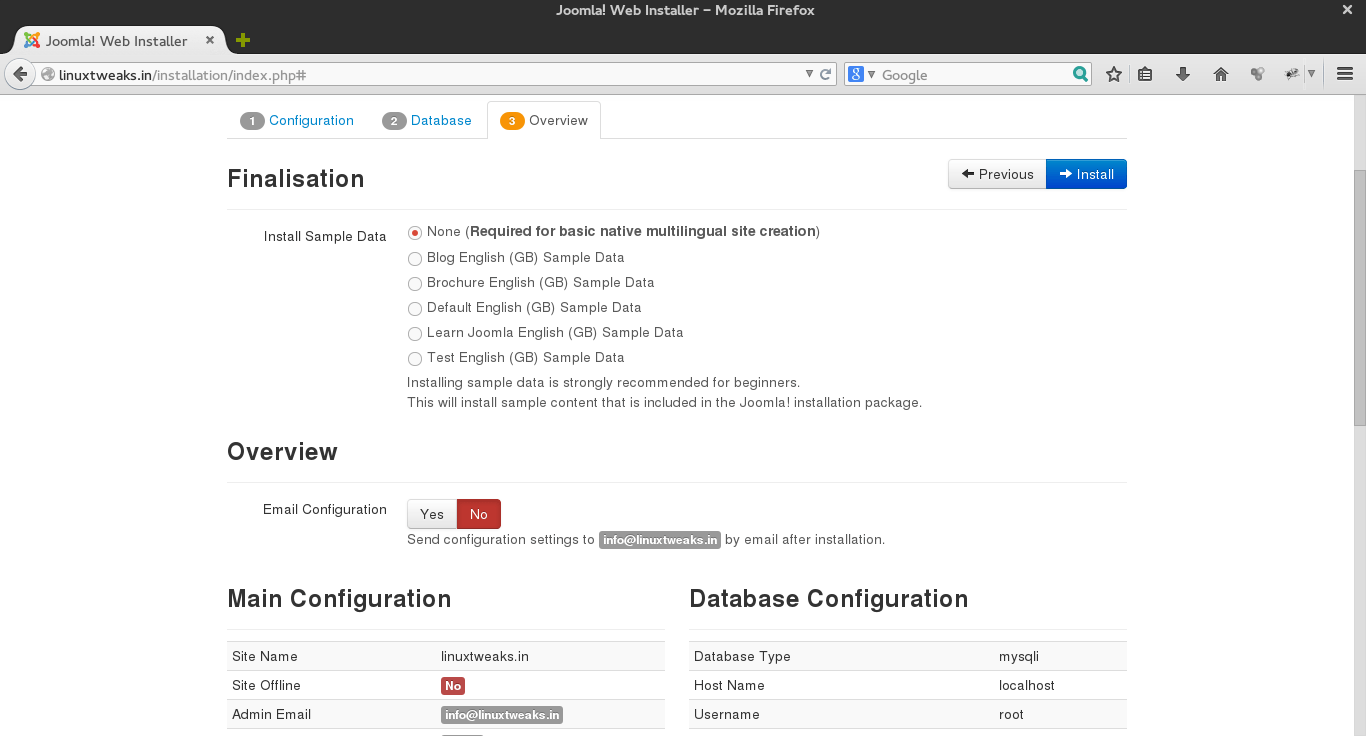This screenshot has height=736, width=1366.
Task: Choose Blog English (GB) Sample Data
Action: tap(415, 258)
